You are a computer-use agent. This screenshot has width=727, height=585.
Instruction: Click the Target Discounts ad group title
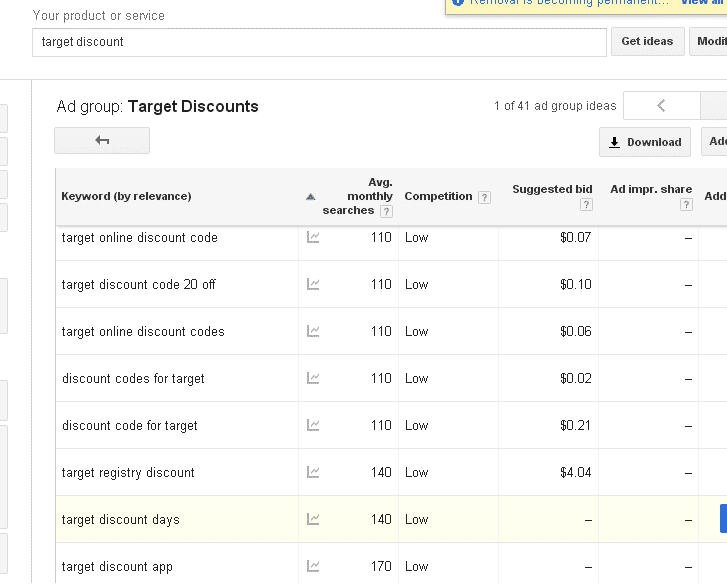(193, 106)
